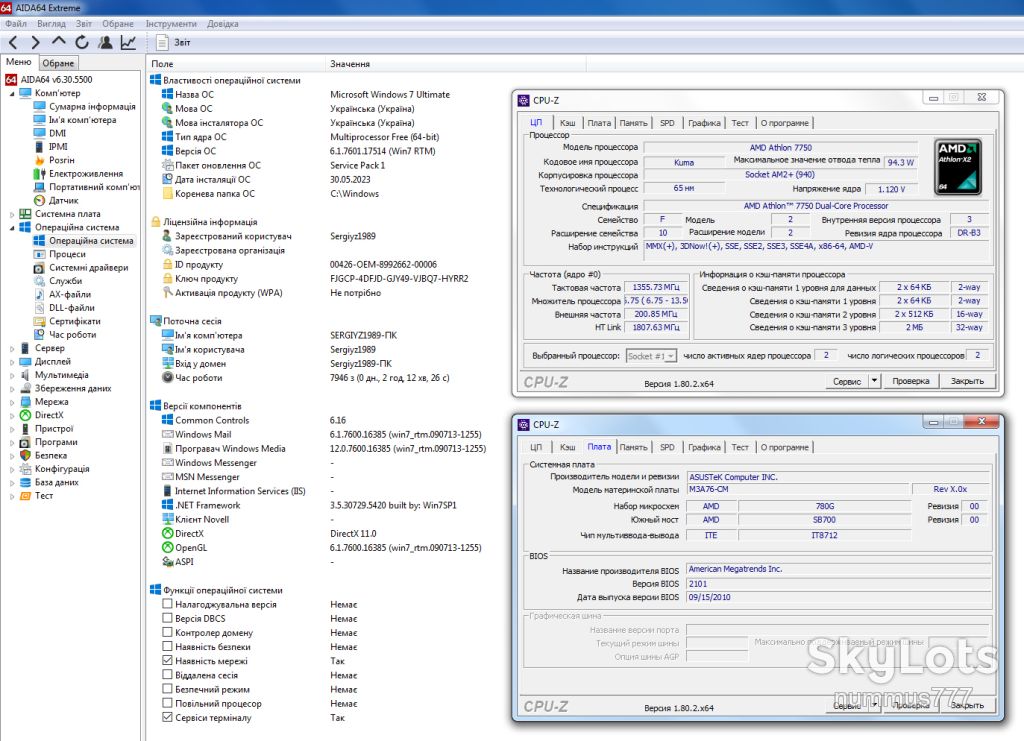1024x741 pixels.
Task: Click the Сервис button in top CPU-Z
Action: coord(847,381)
